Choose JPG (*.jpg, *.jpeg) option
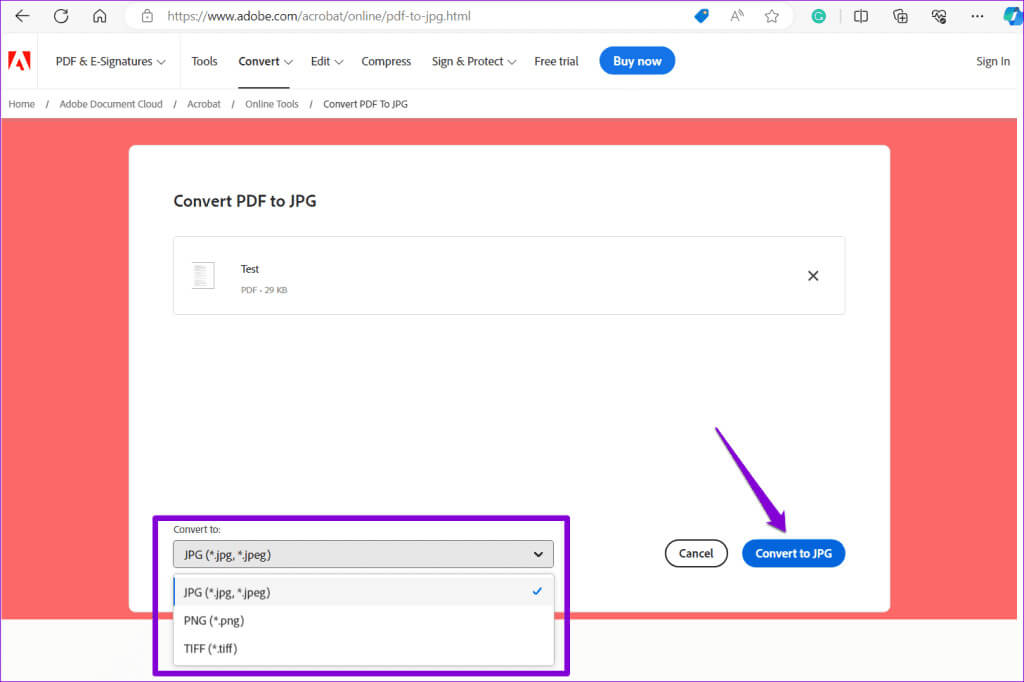The width and height of the screenshot is (1024, 682). pyautogui.click(x=363, y=592)
